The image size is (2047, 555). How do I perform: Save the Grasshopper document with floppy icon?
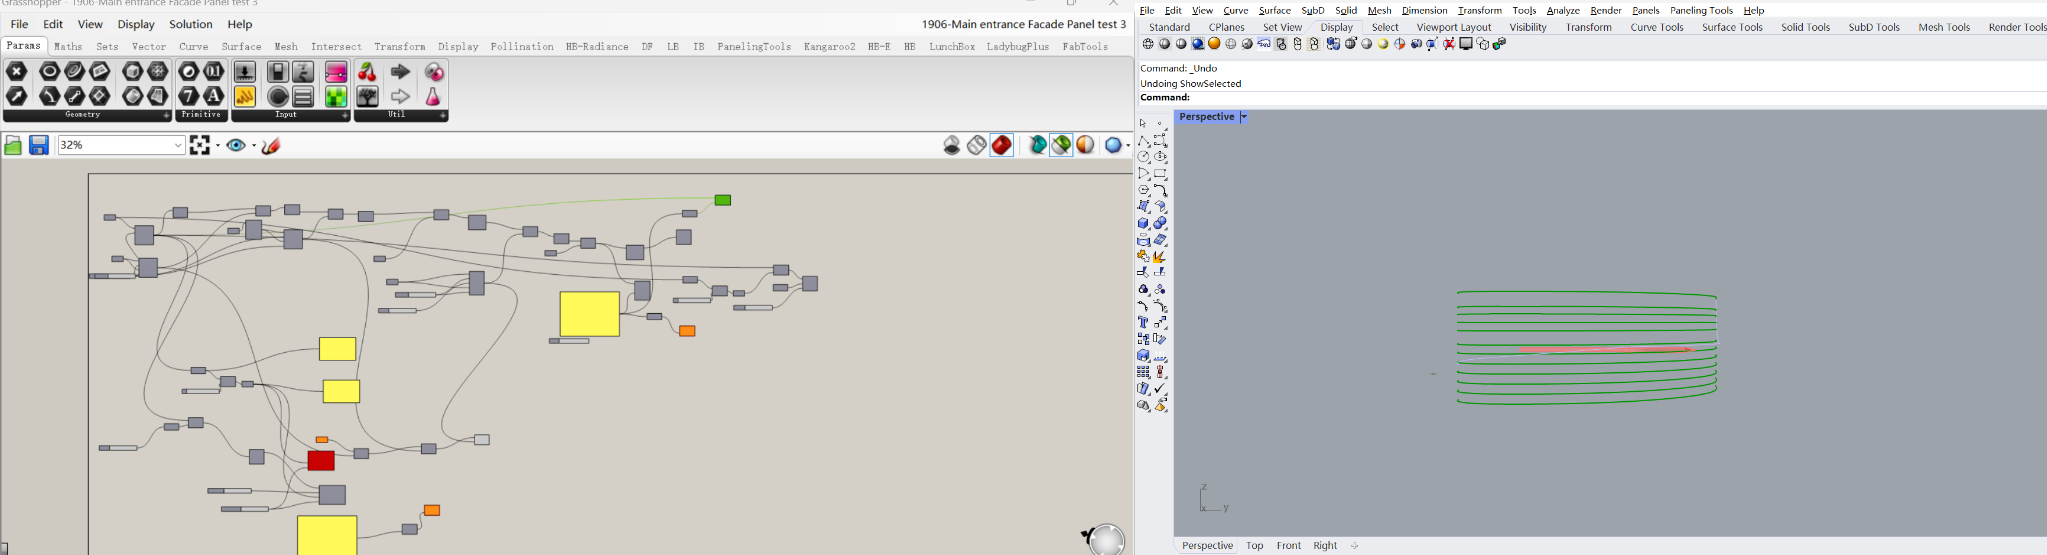click(x=39, y=145)
